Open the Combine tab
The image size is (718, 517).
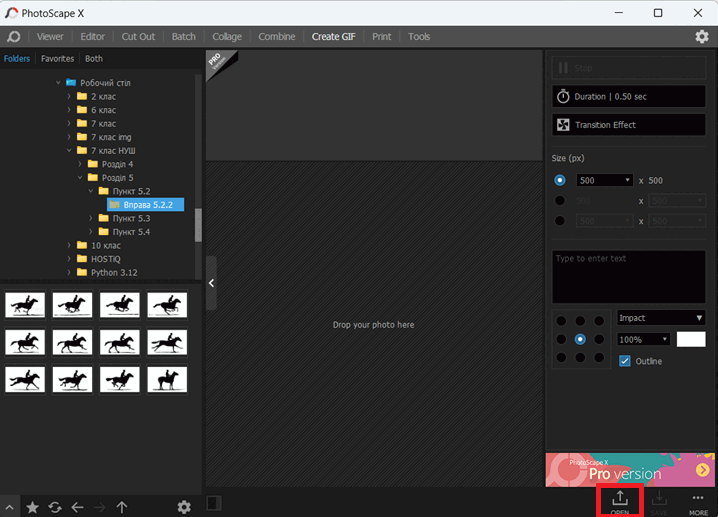click(x=277, y=37)
